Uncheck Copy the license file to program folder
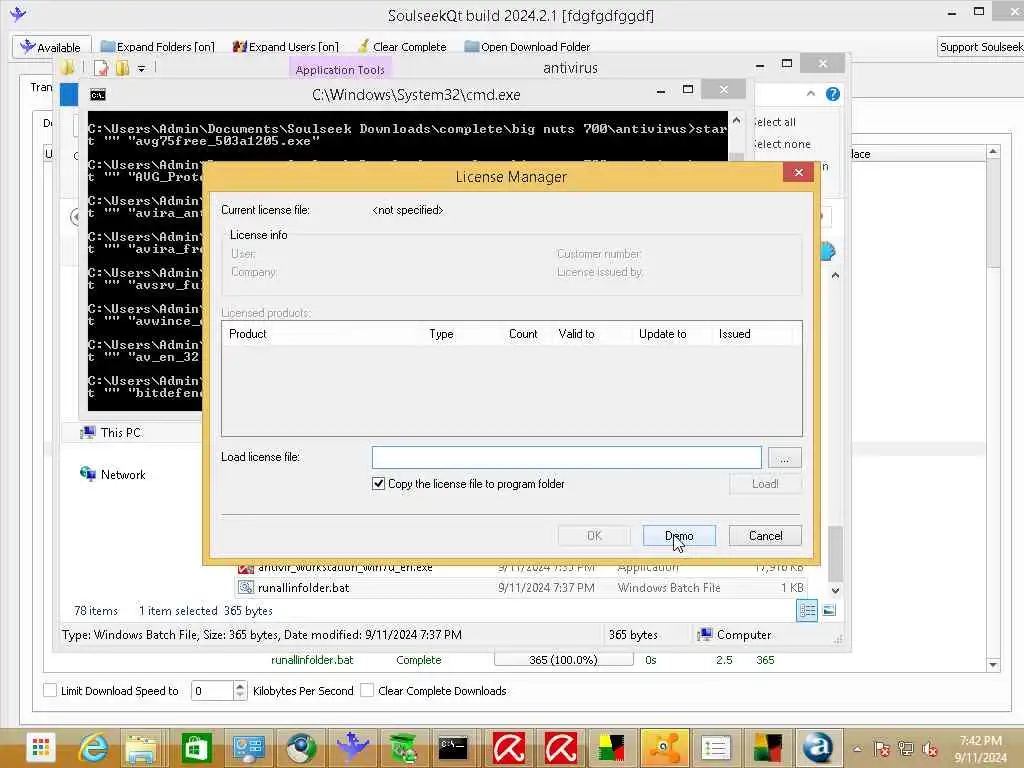The width and height of the screenshot is (1024, 768). click(x=379, y=484)
